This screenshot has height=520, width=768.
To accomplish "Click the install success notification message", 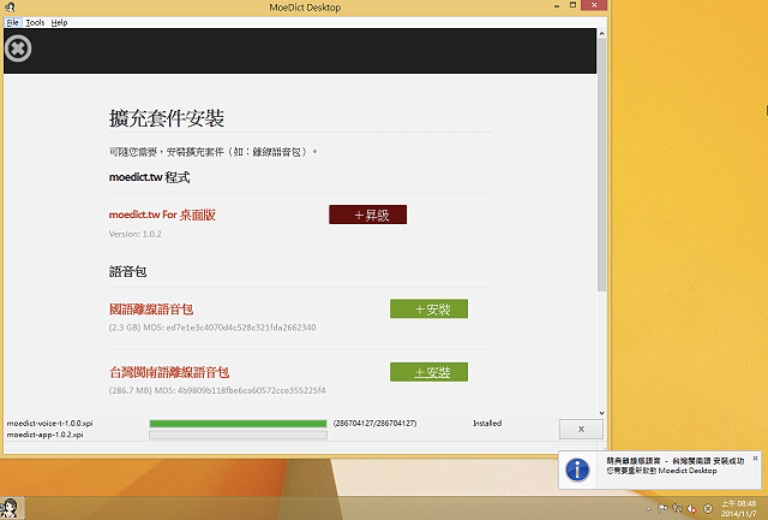I will pyautogui.click(x=675, y=466).
